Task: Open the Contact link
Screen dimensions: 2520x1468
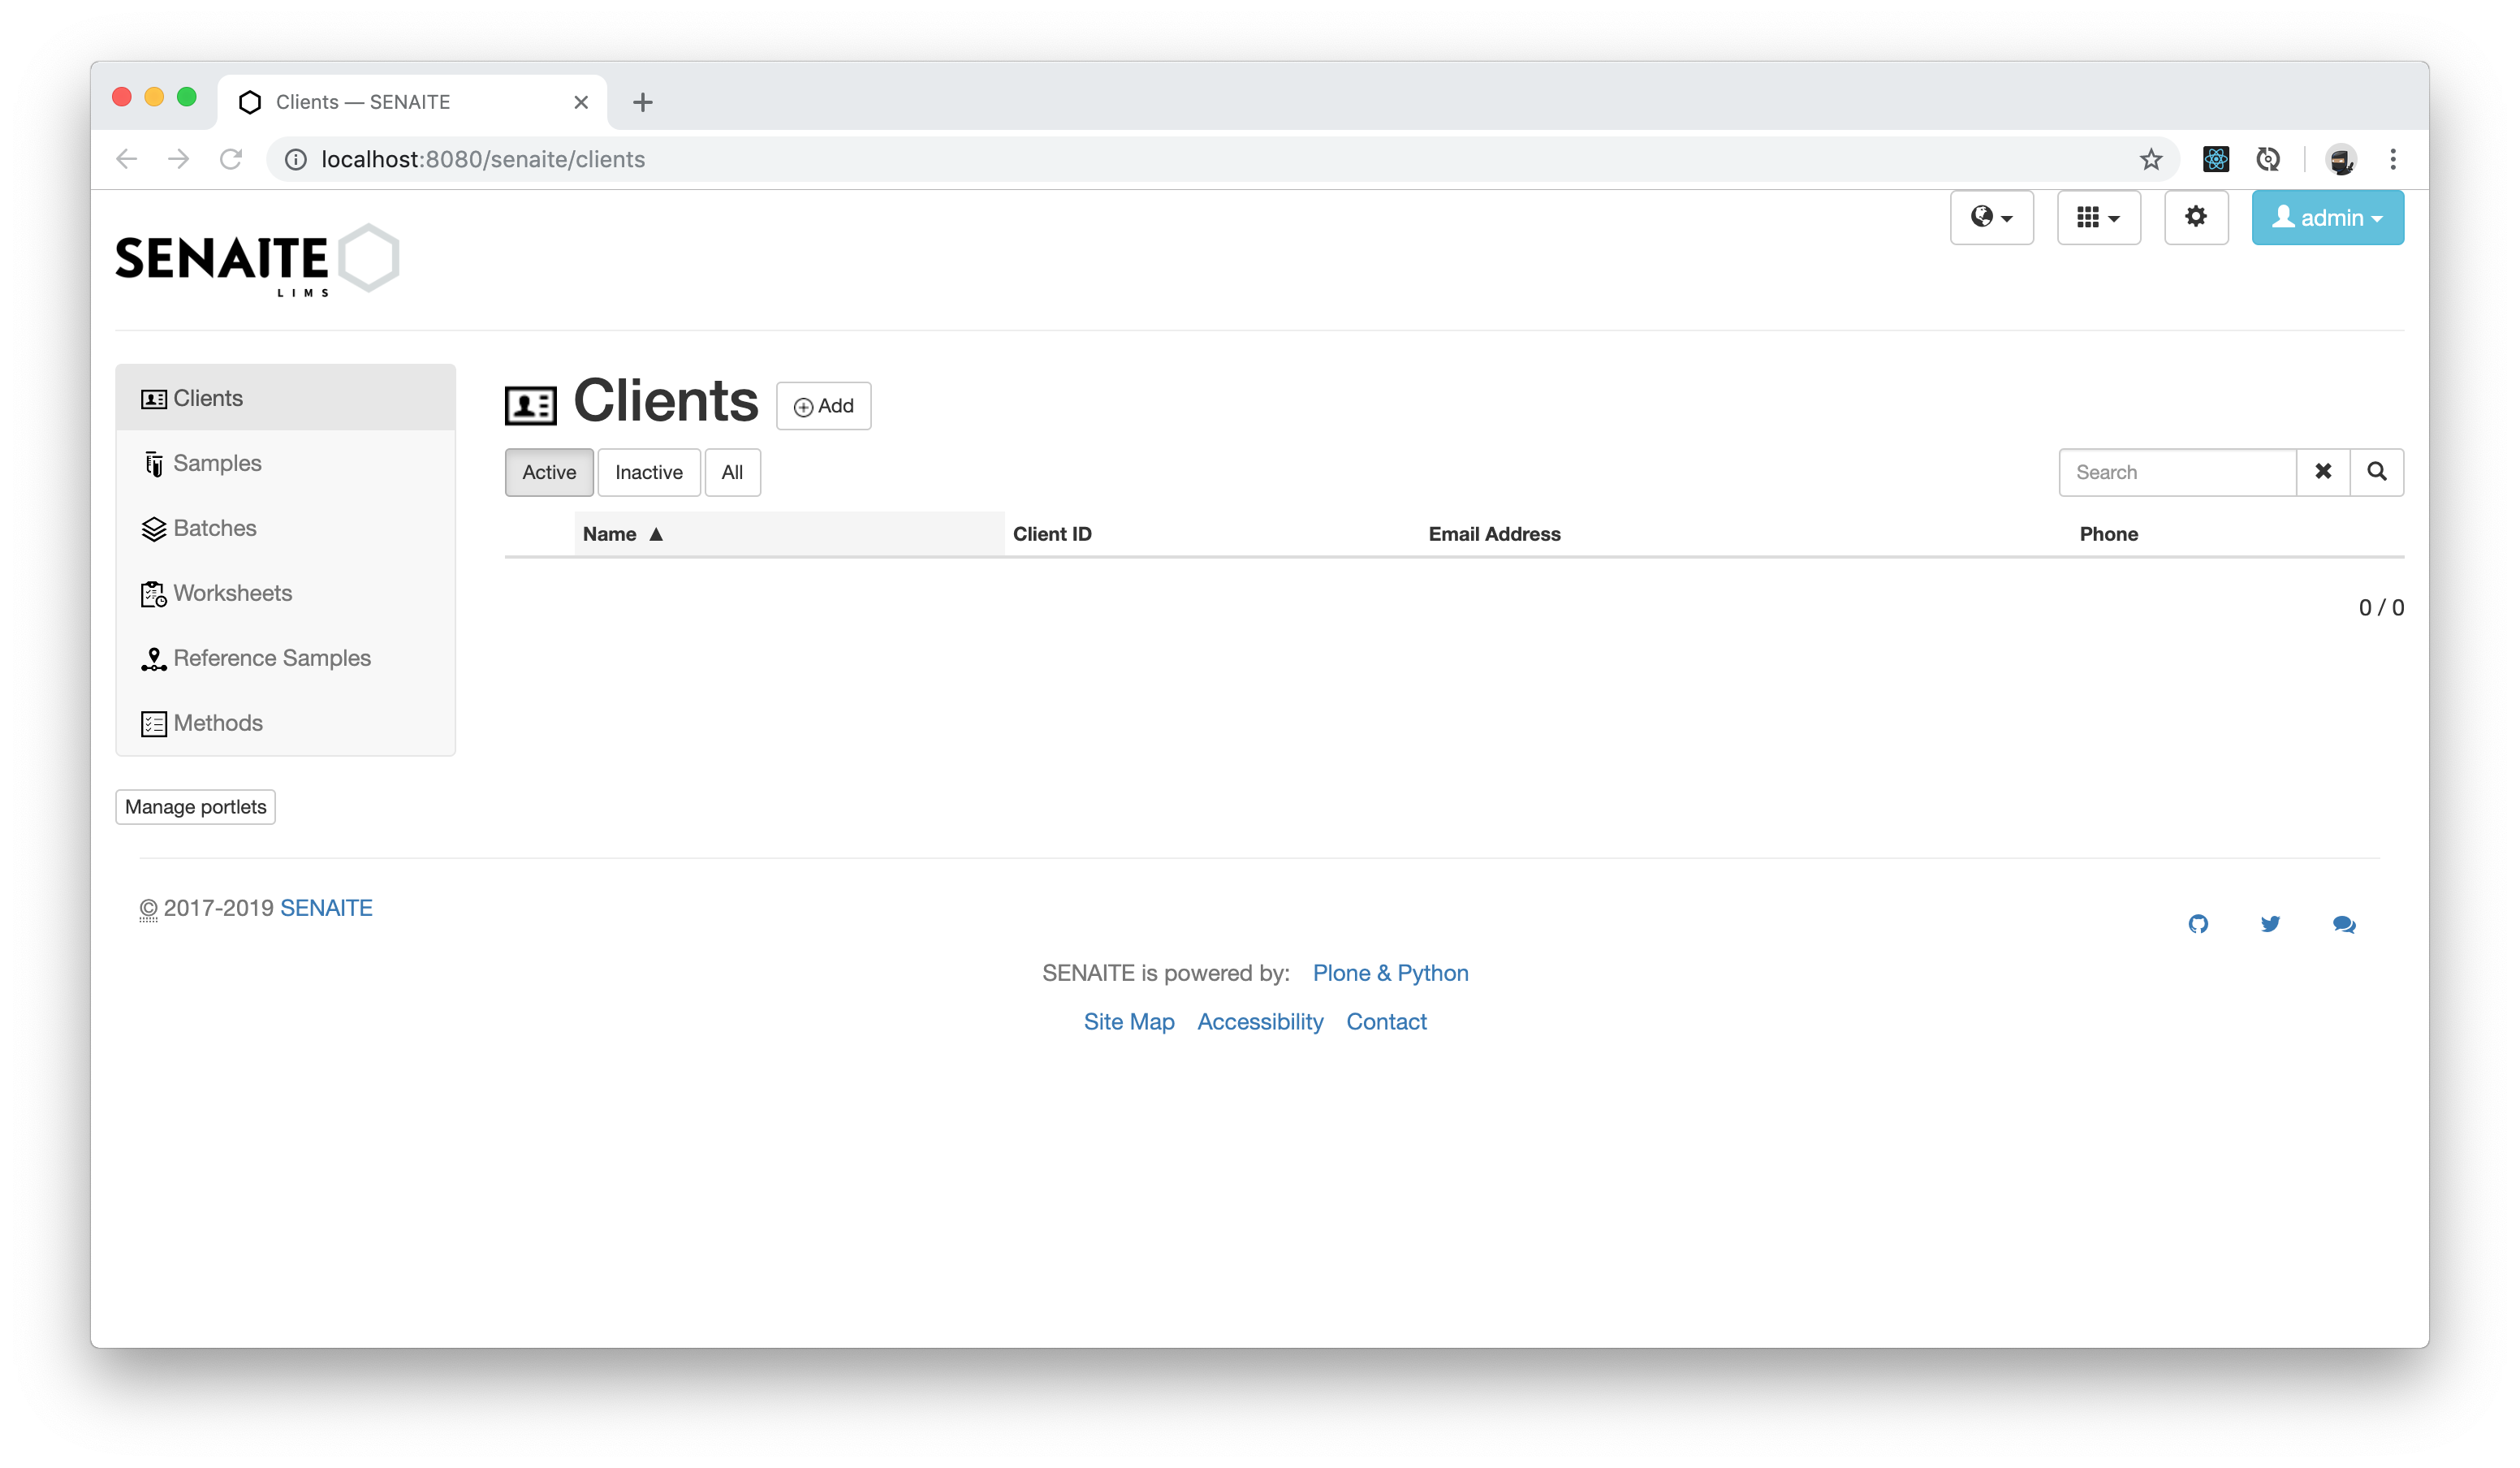Action: [x=1386, y=1022]
